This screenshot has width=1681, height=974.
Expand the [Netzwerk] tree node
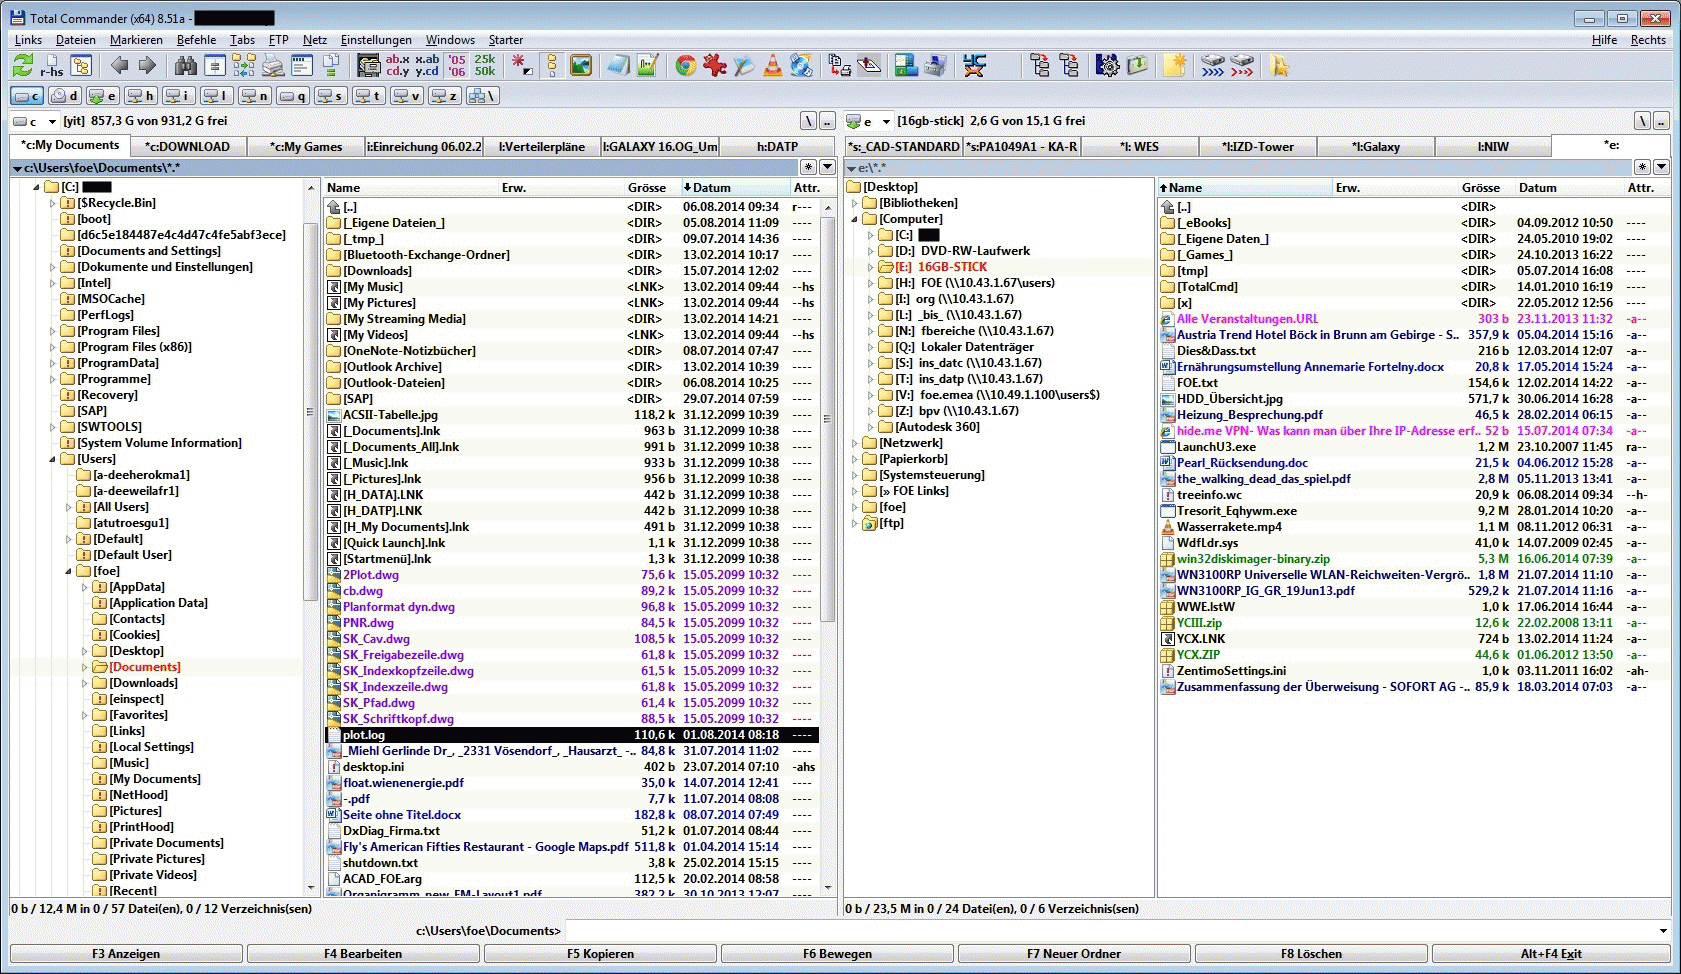pyautogui.click(x=855, y=443)
